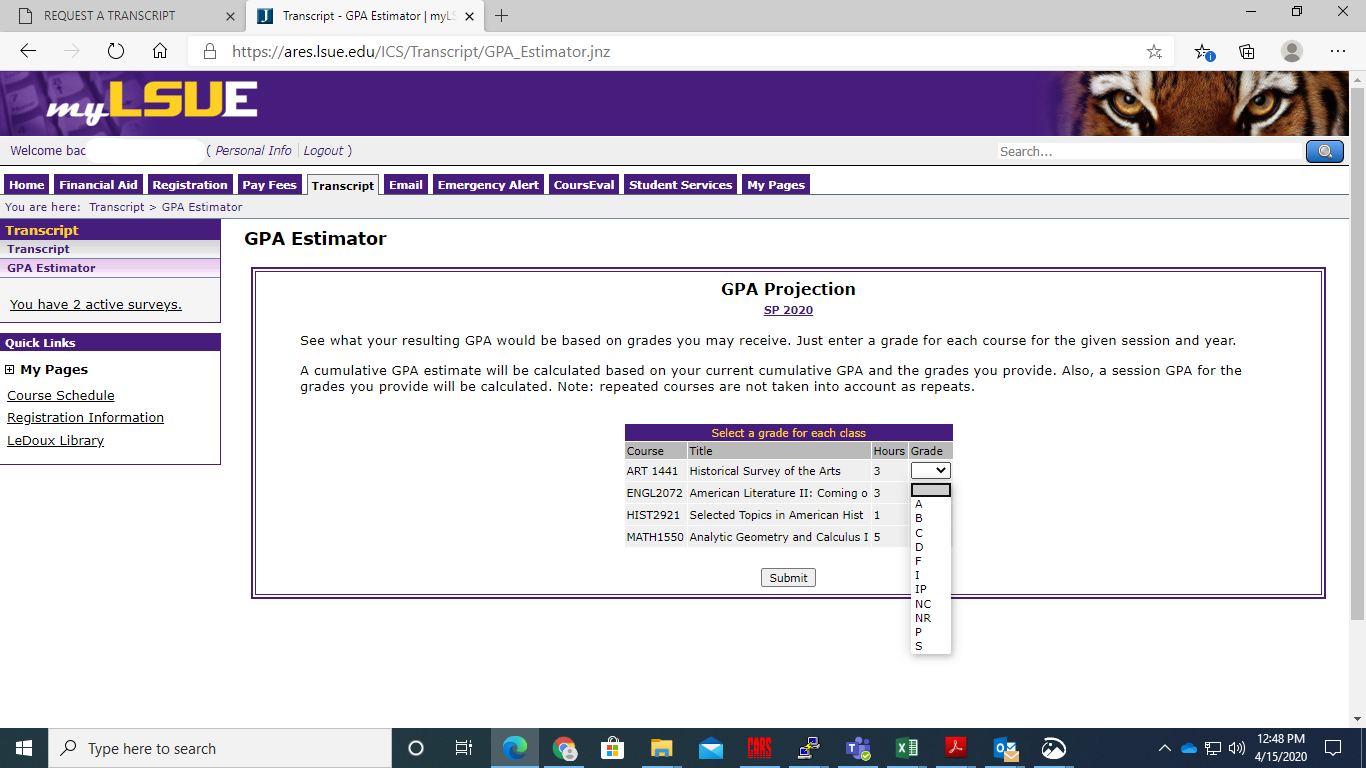Click Transcript in the breadcrumb
The height and width of the screenshot is (768, 1366).
tap(117, 207)
